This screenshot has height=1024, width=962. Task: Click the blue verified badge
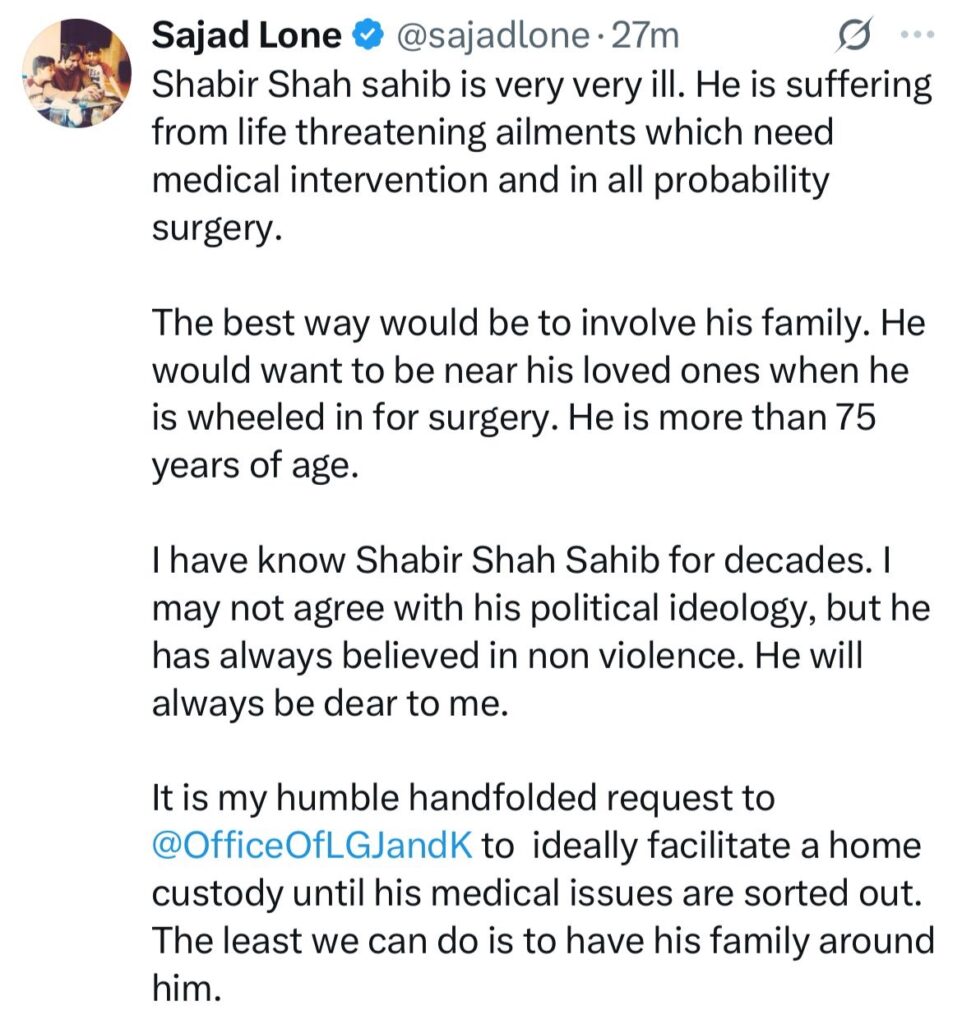coord(370,37)
